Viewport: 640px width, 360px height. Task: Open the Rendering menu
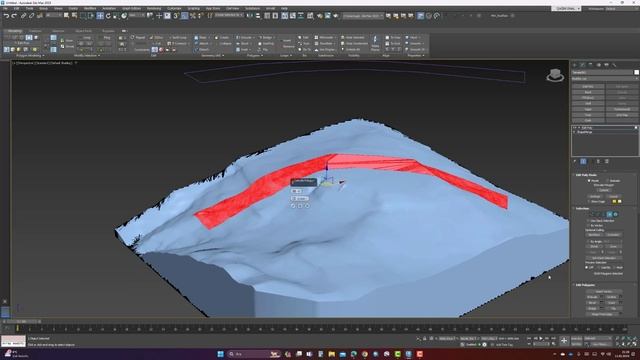point(154,8)
